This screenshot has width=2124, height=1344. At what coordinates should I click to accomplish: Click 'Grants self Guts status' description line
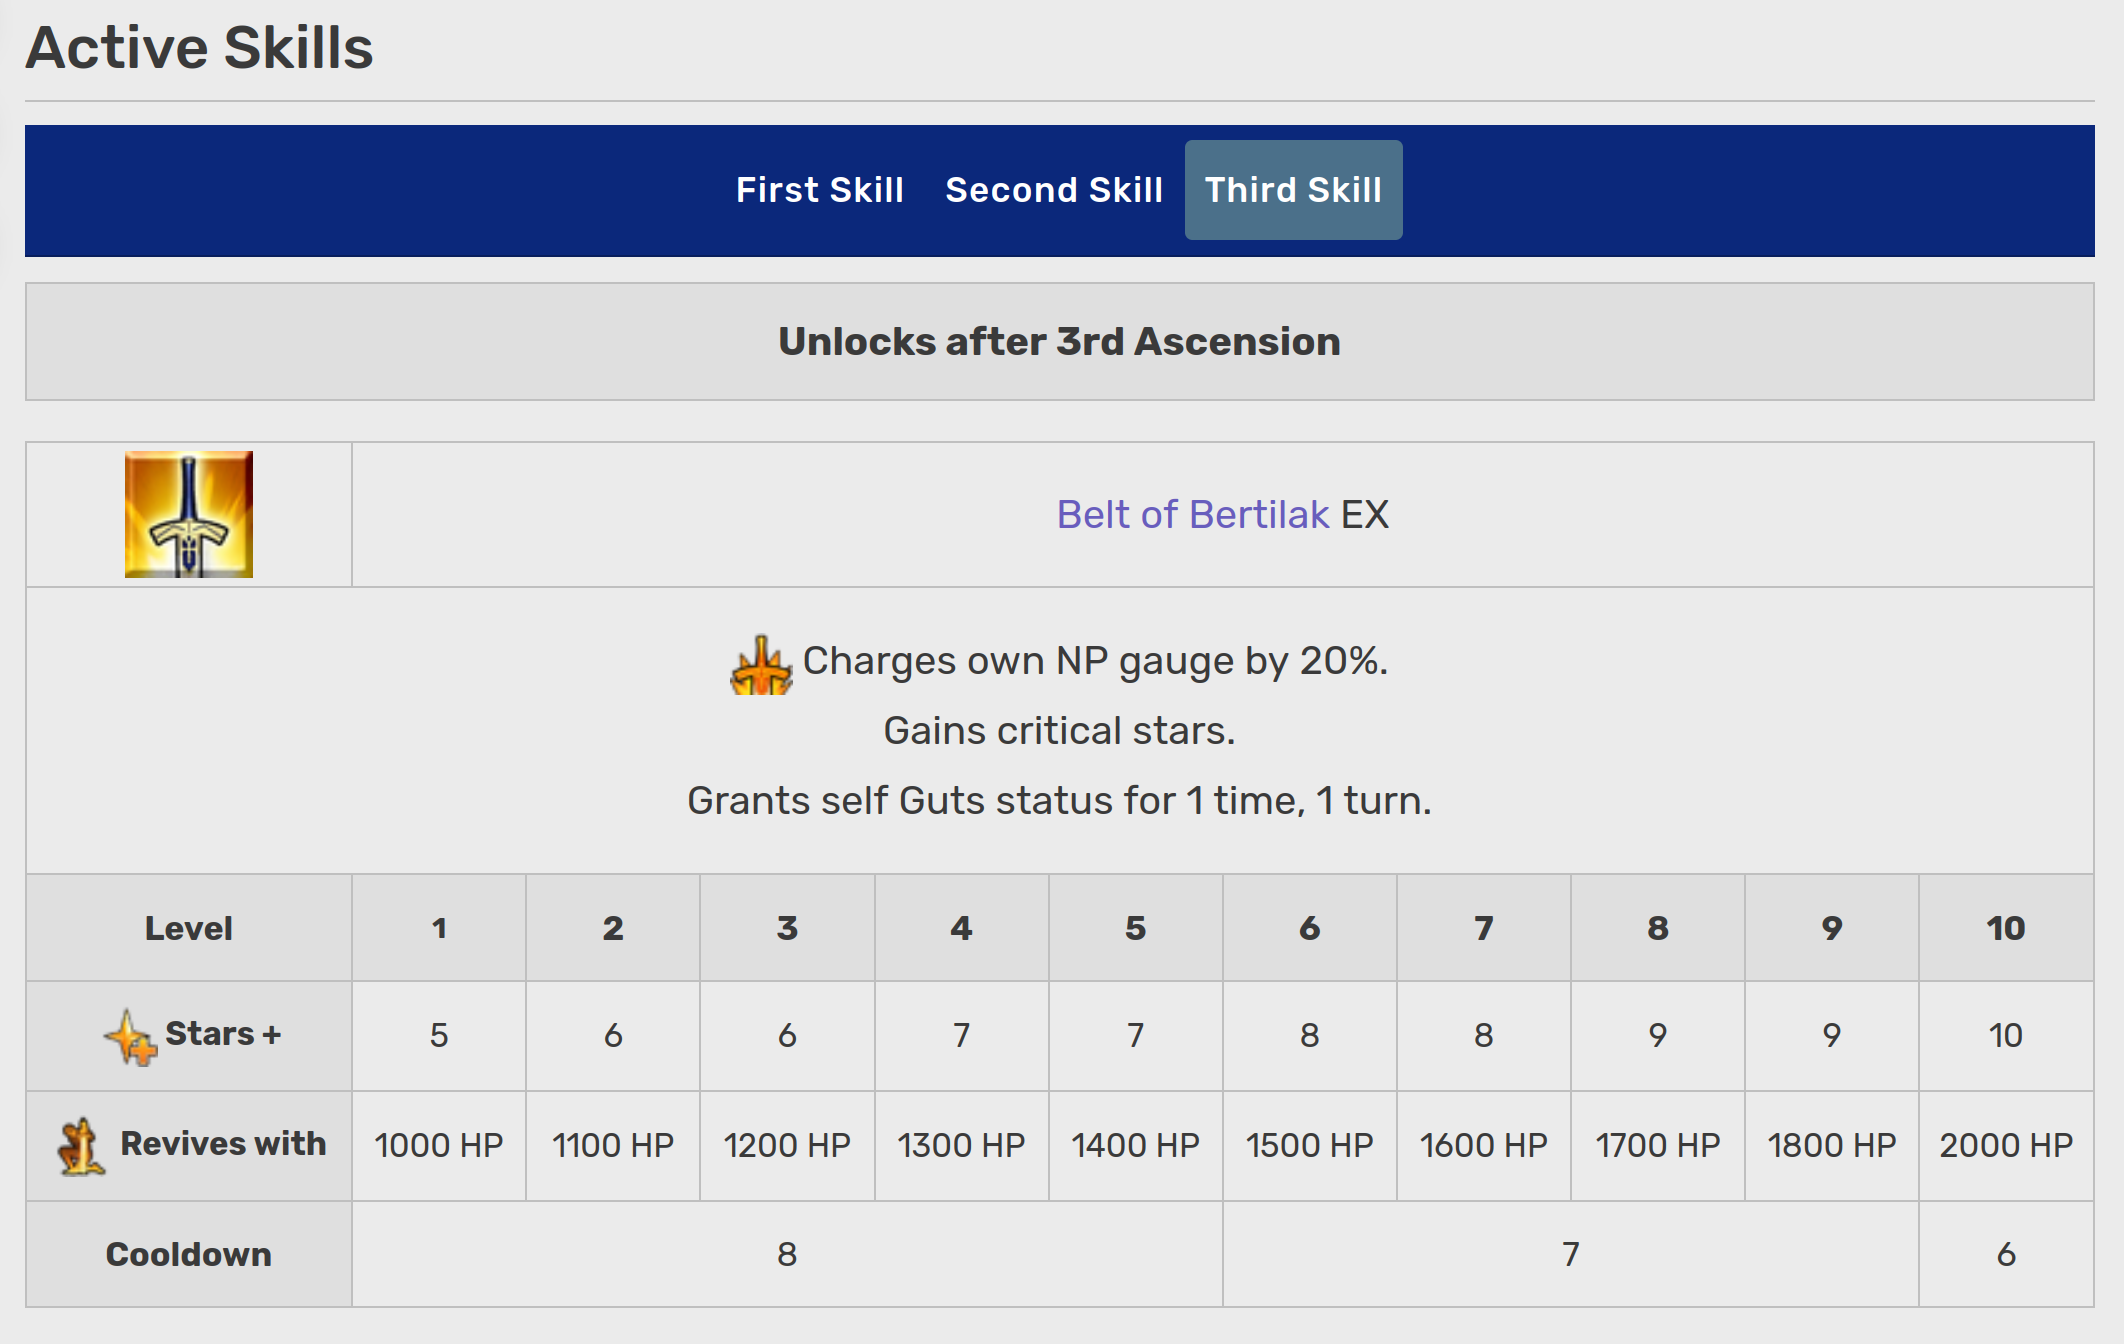point(1060,801)
